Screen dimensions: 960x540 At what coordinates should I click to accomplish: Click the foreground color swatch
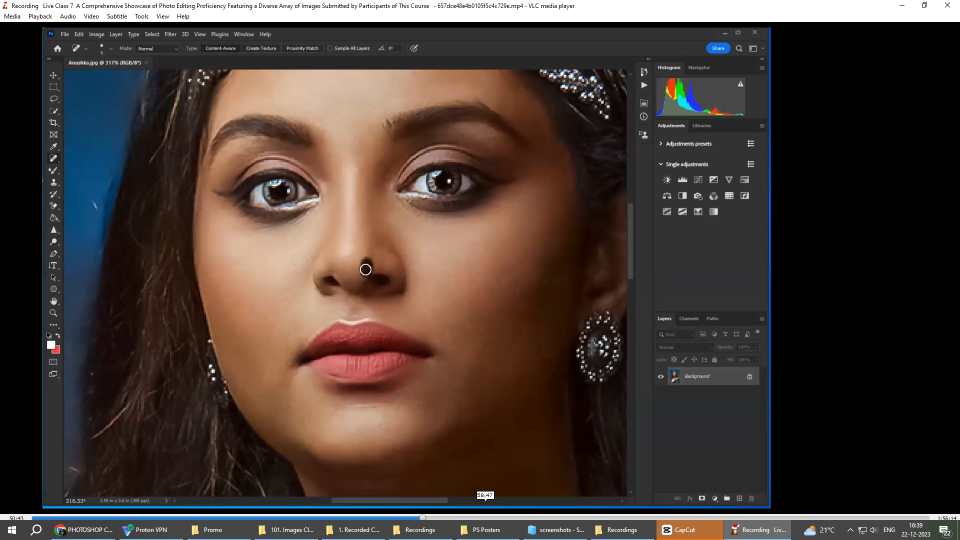51,345
